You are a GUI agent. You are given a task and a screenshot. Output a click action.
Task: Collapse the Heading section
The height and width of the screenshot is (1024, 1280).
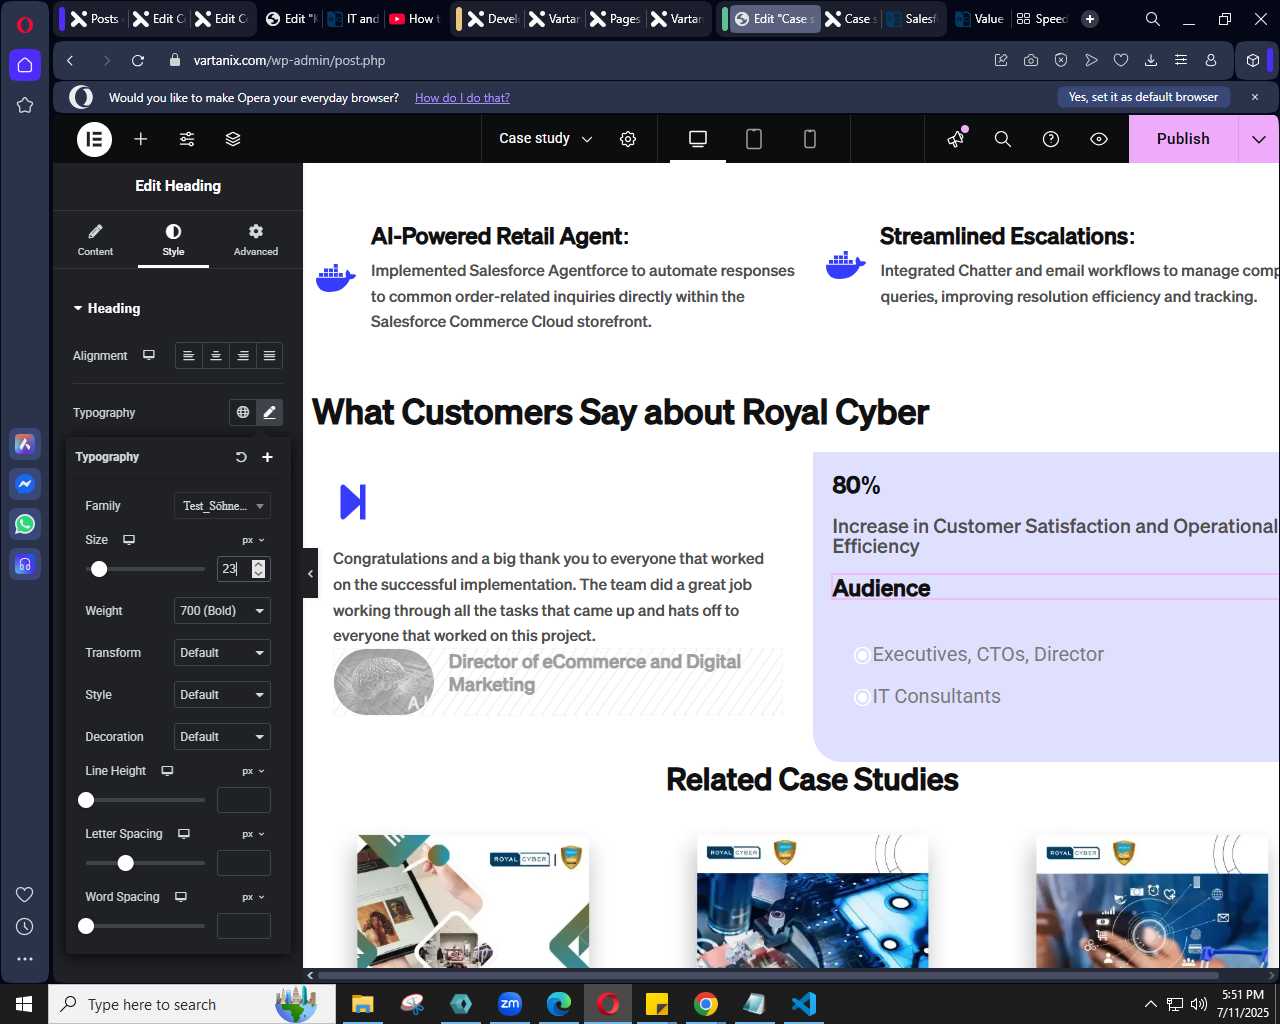coord(107,308)
